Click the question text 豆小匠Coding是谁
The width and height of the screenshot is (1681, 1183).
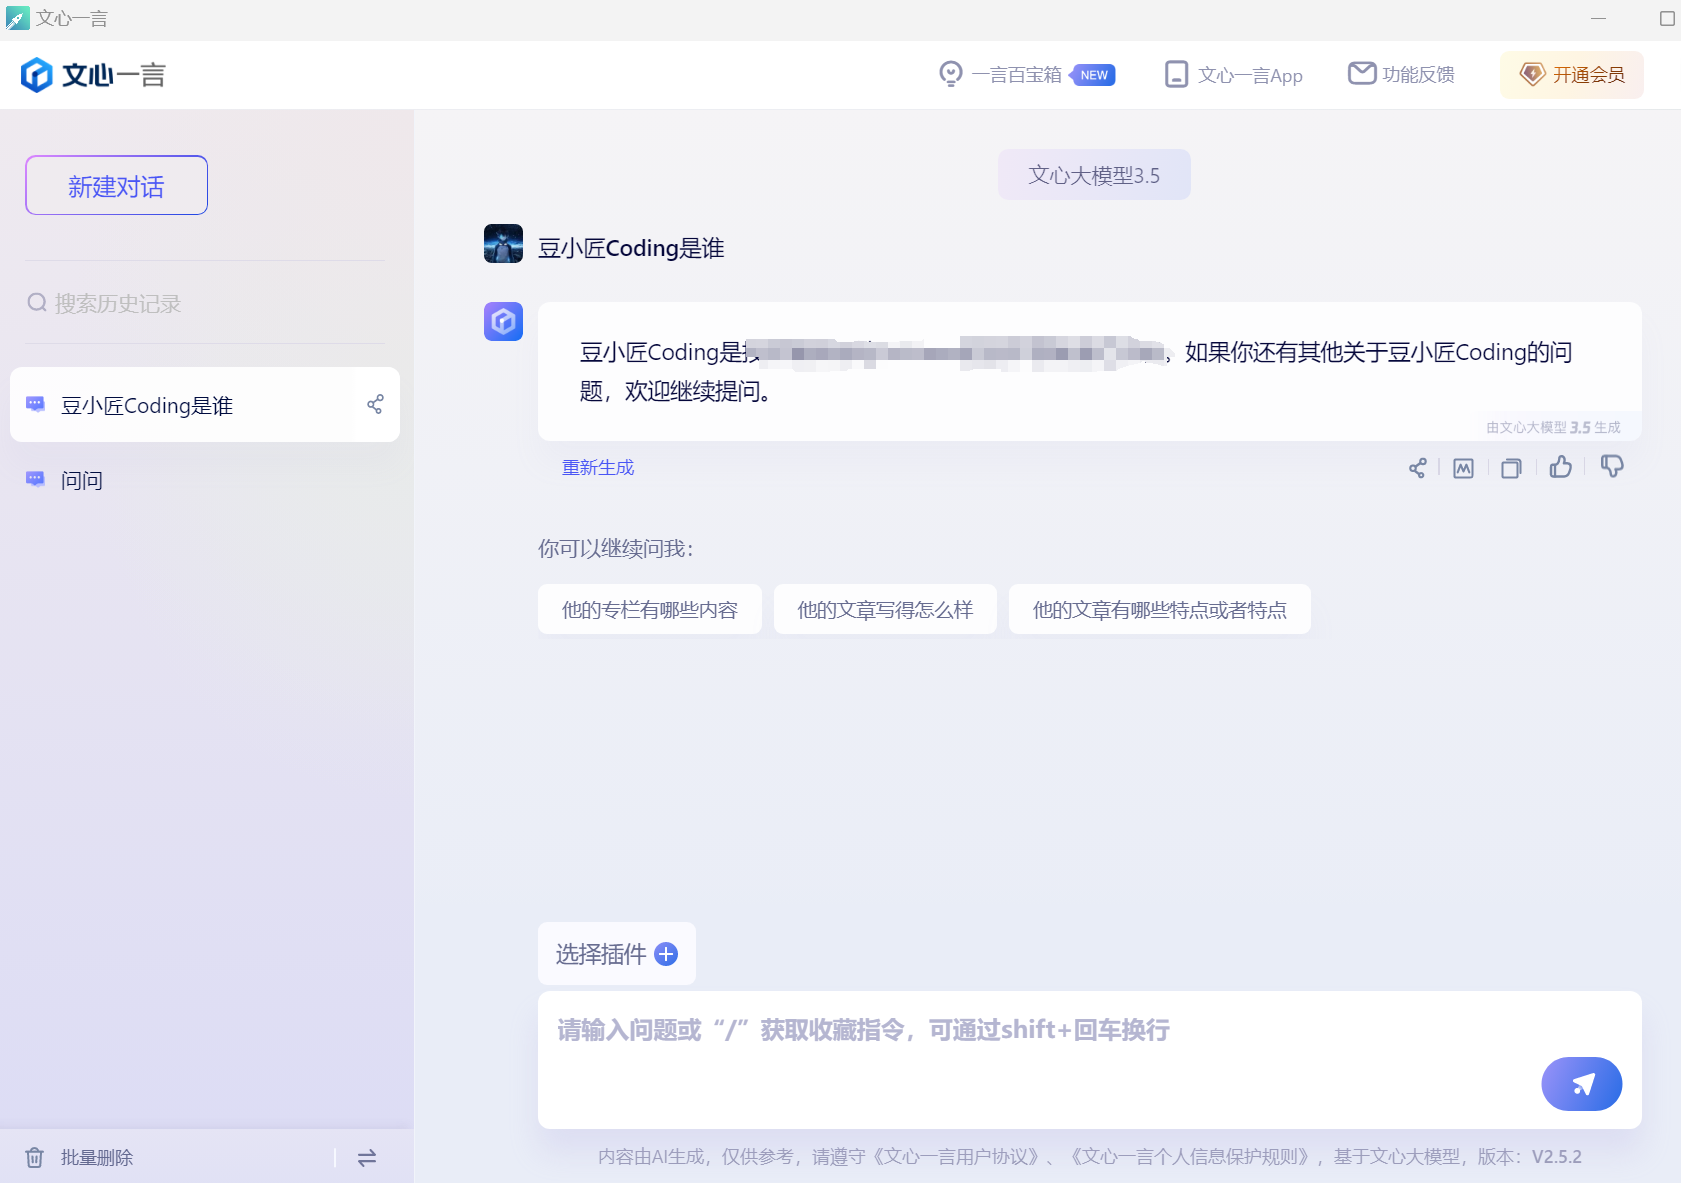(631, 248)
